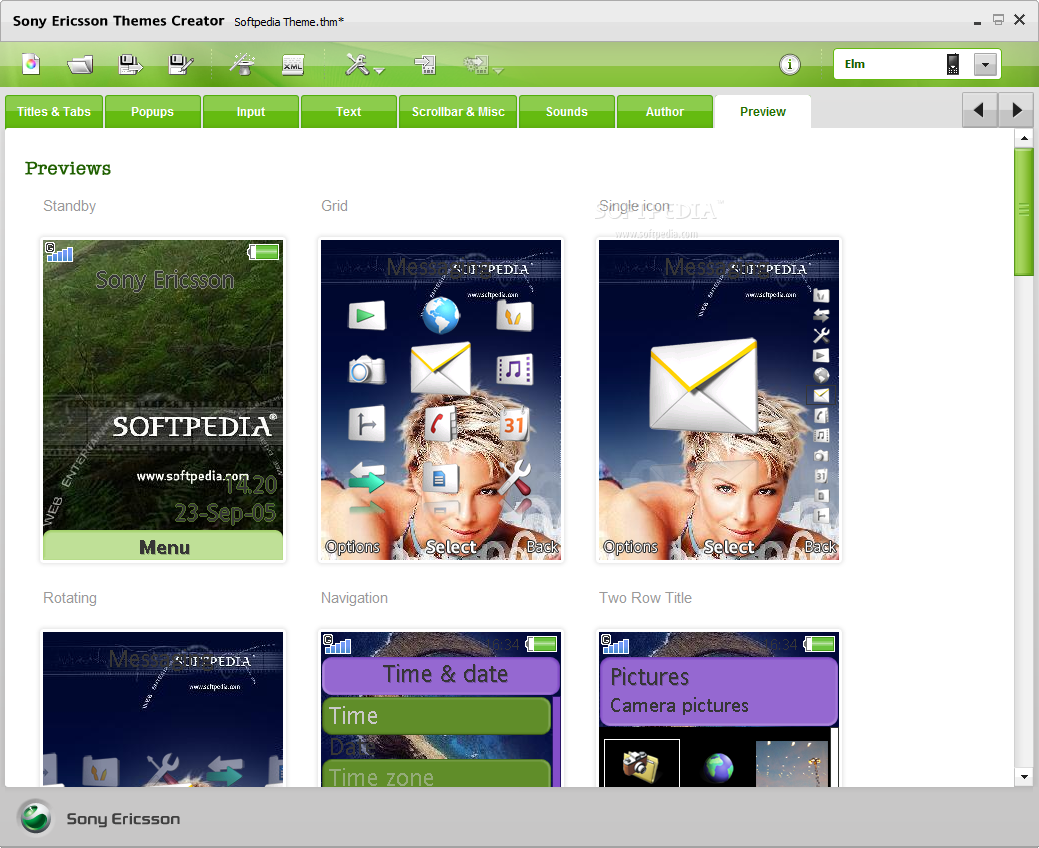The image size is (1039, 848).
Task: Click the 'Two Row Title' label
Action: (x=645, y=598)
